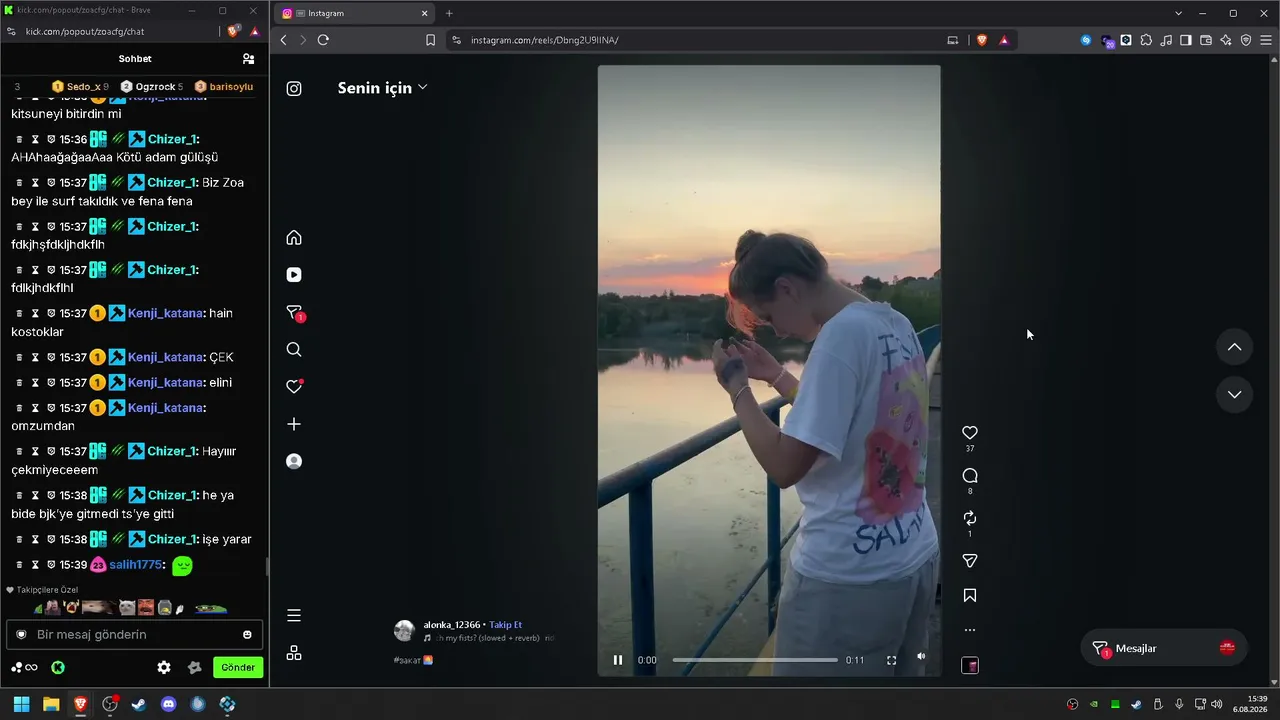Open Instagram direct messages in sidebar

[294, 313]
